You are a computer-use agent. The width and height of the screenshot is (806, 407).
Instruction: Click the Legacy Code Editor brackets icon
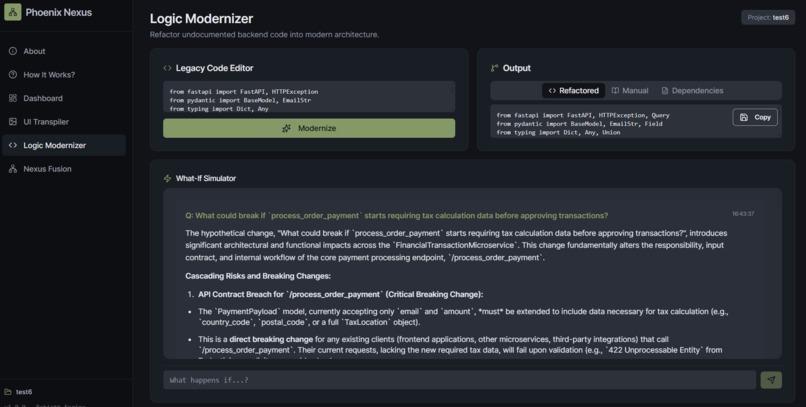(x=167, y=68)
